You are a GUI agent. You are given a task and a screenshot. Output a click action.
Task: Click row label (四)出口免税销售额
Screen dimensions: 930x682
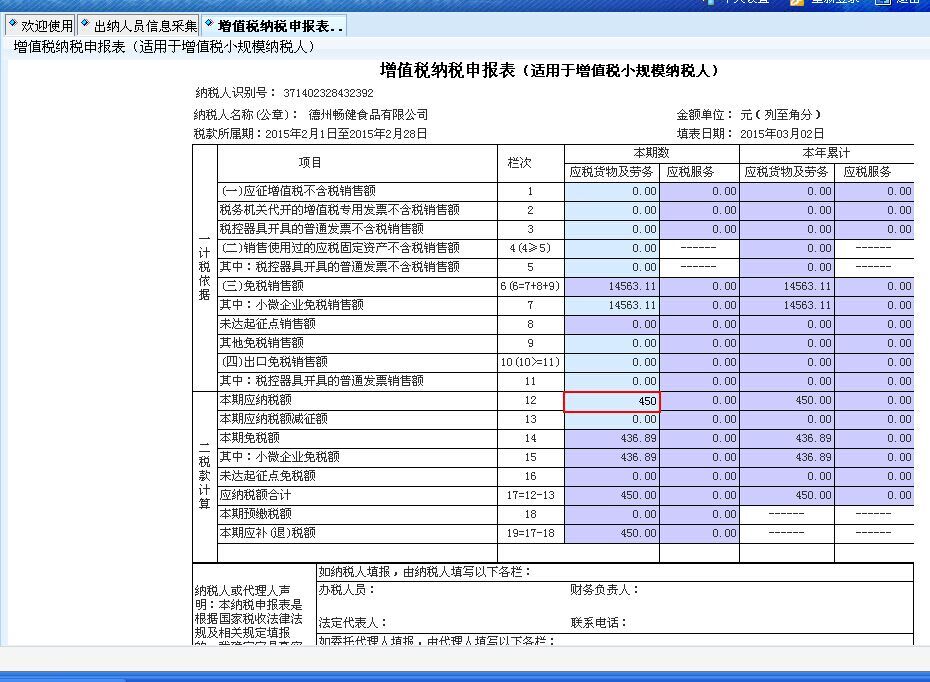pyautogui.click(x=274, y=362)
